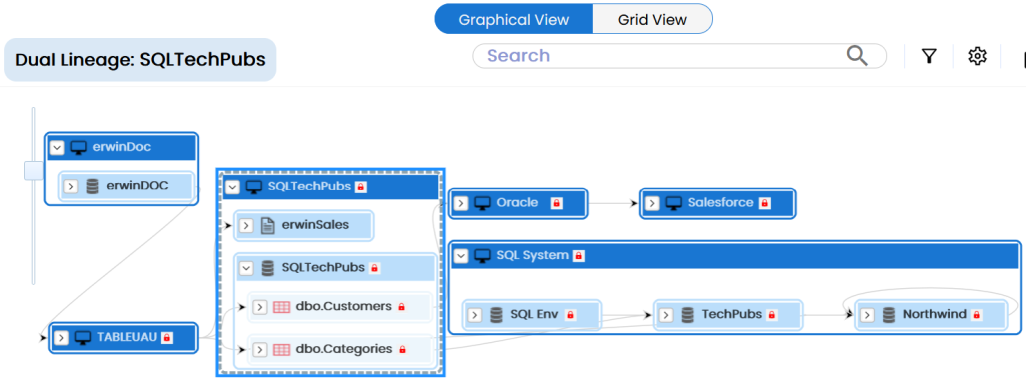Click lock icon beside SQLTechPubs environment

[374, 268]
